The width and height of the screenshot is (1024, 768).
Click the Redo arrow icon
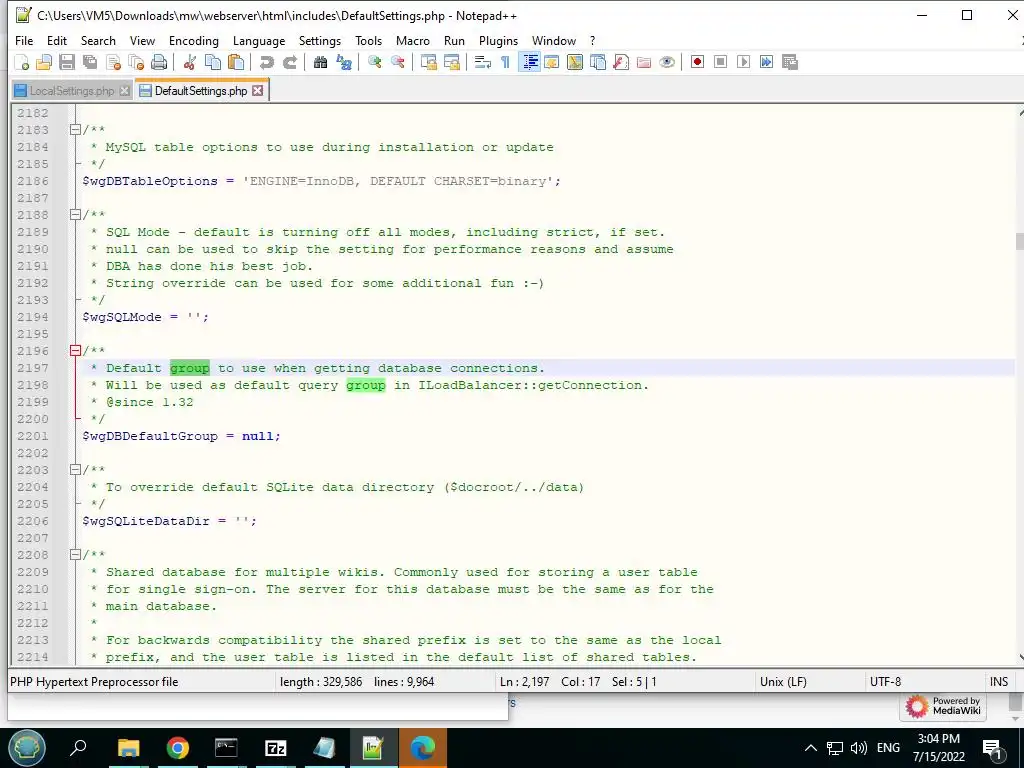(x=289, y=62)
